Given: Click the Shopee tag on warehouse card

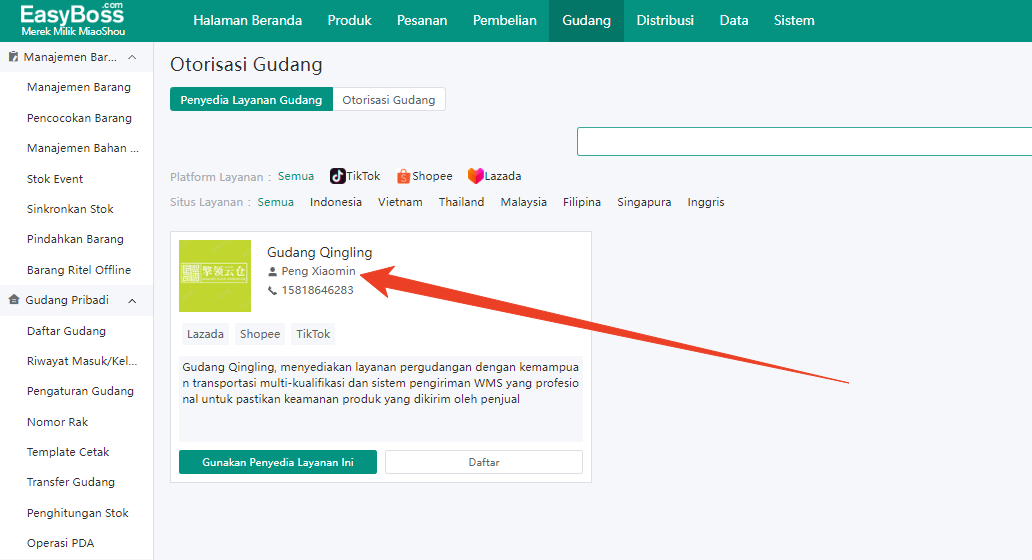Looking at the screenshot, I should (260, 334).
